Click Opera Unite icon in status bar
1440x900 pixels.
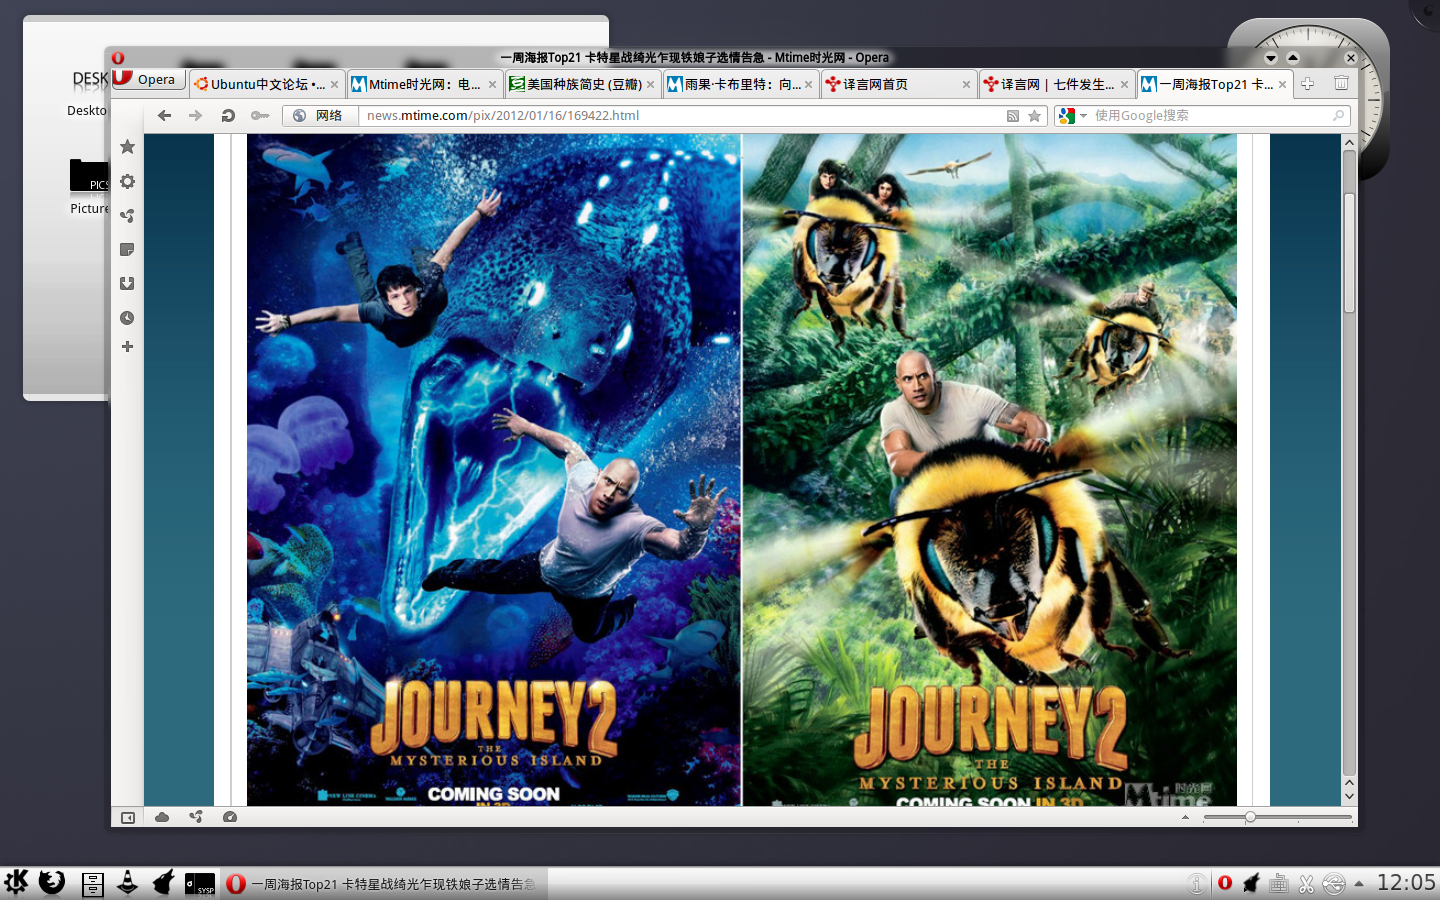[196, 817]
